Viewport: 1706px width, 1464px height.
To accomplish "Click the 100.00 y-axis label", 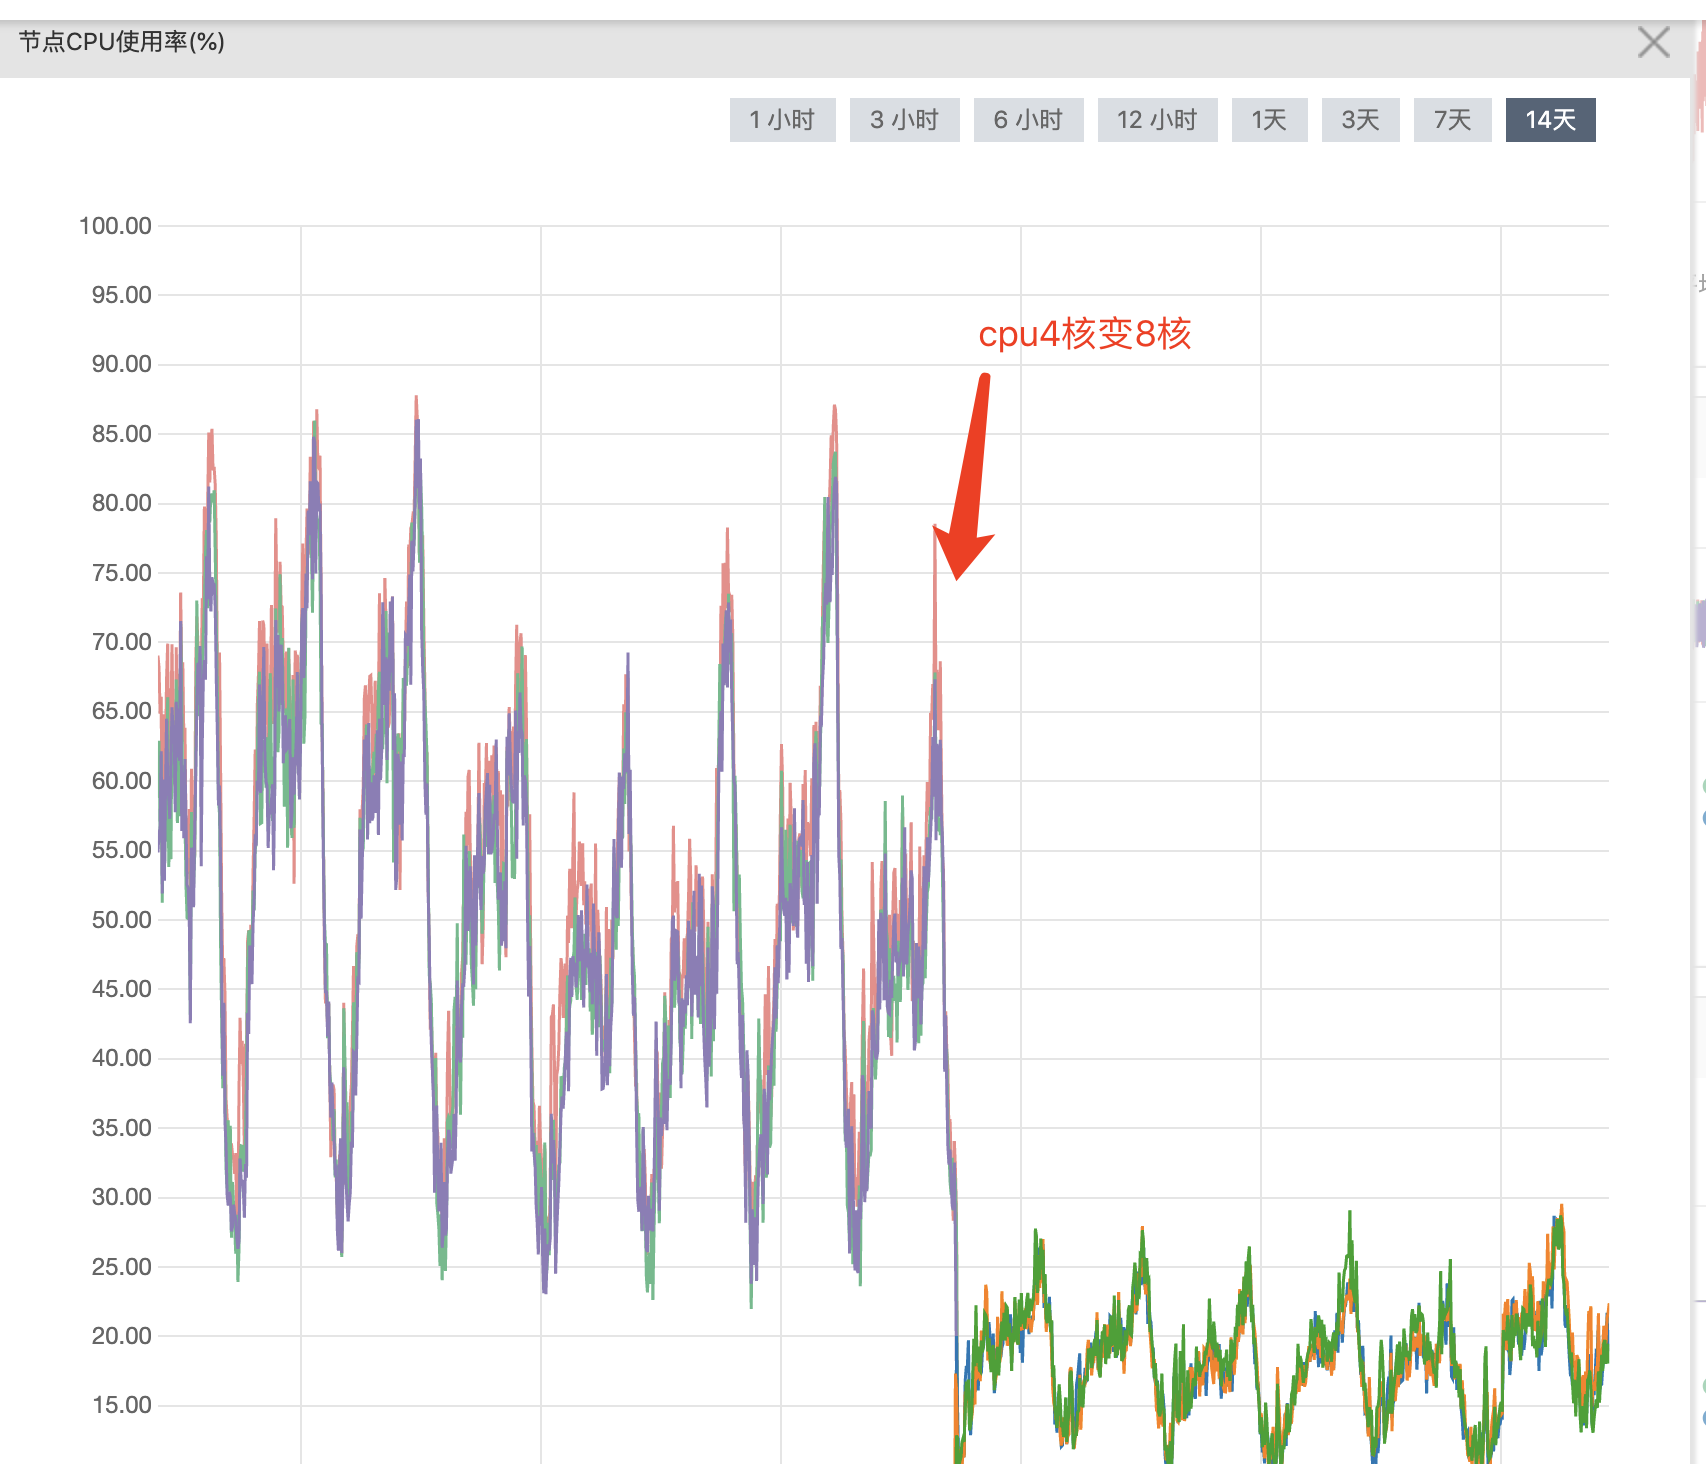I will (115, 226).
